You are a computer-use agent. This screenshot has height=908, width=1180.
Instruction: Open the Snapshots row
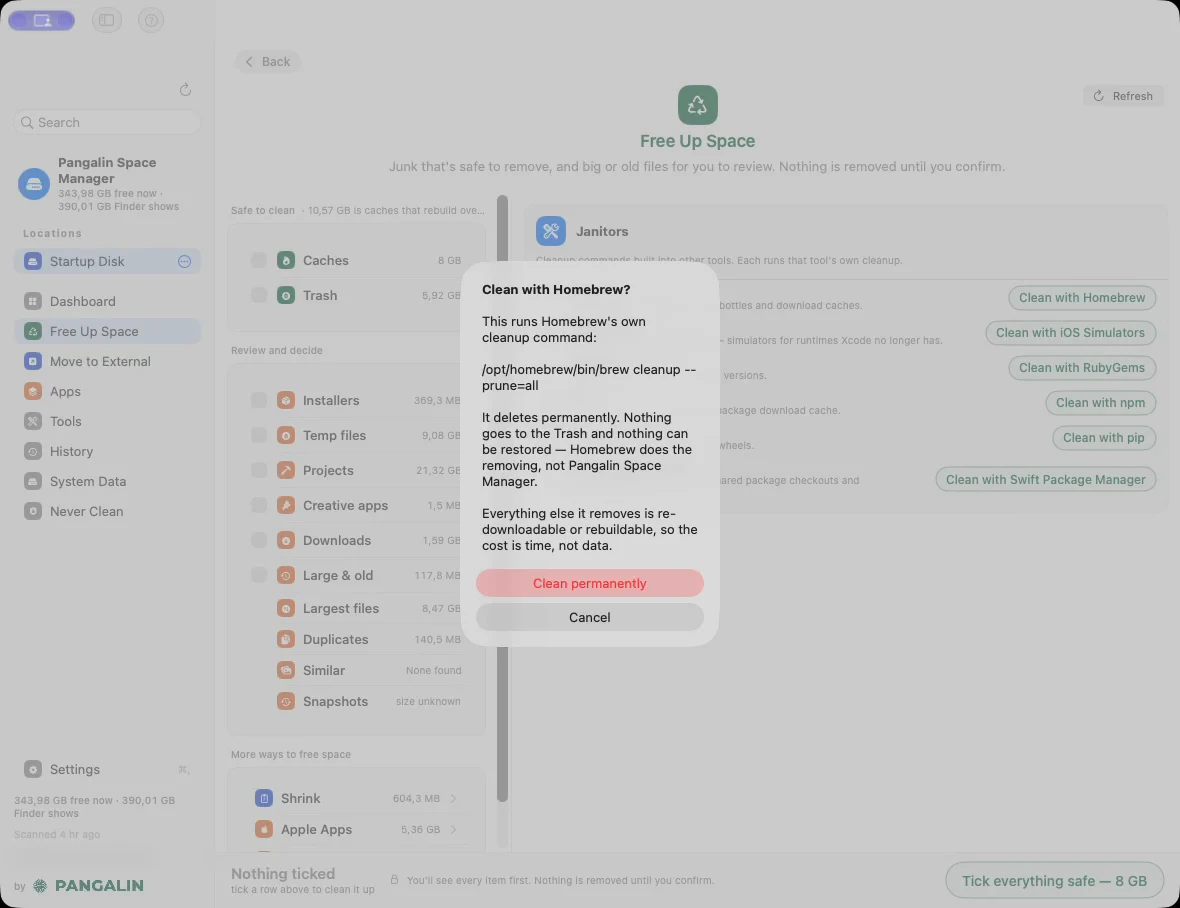pos(356,701)
